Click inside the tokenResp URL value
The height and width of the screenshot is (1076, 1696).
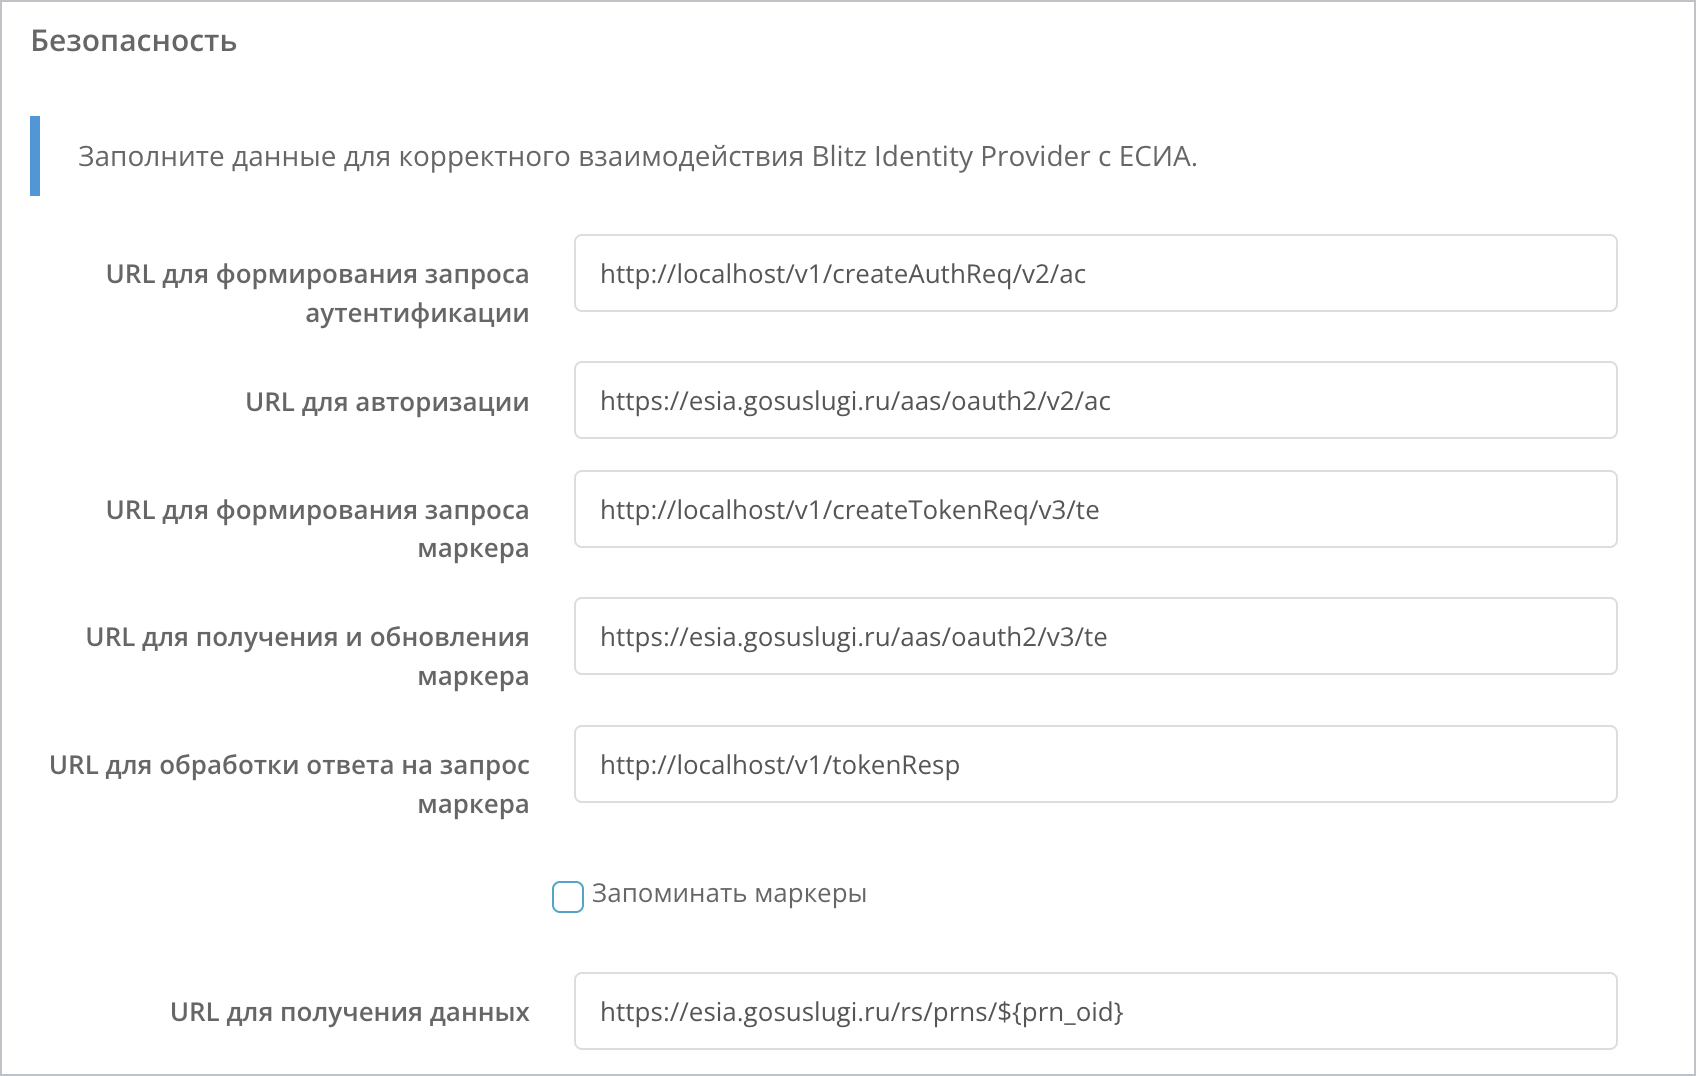779,764
